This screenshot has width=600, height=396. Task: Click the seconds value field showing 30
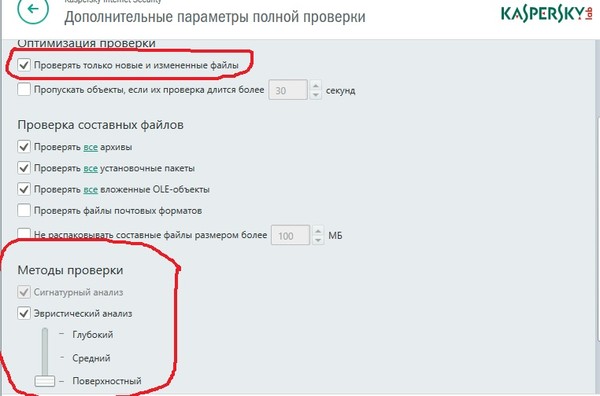tap(288, 90)
